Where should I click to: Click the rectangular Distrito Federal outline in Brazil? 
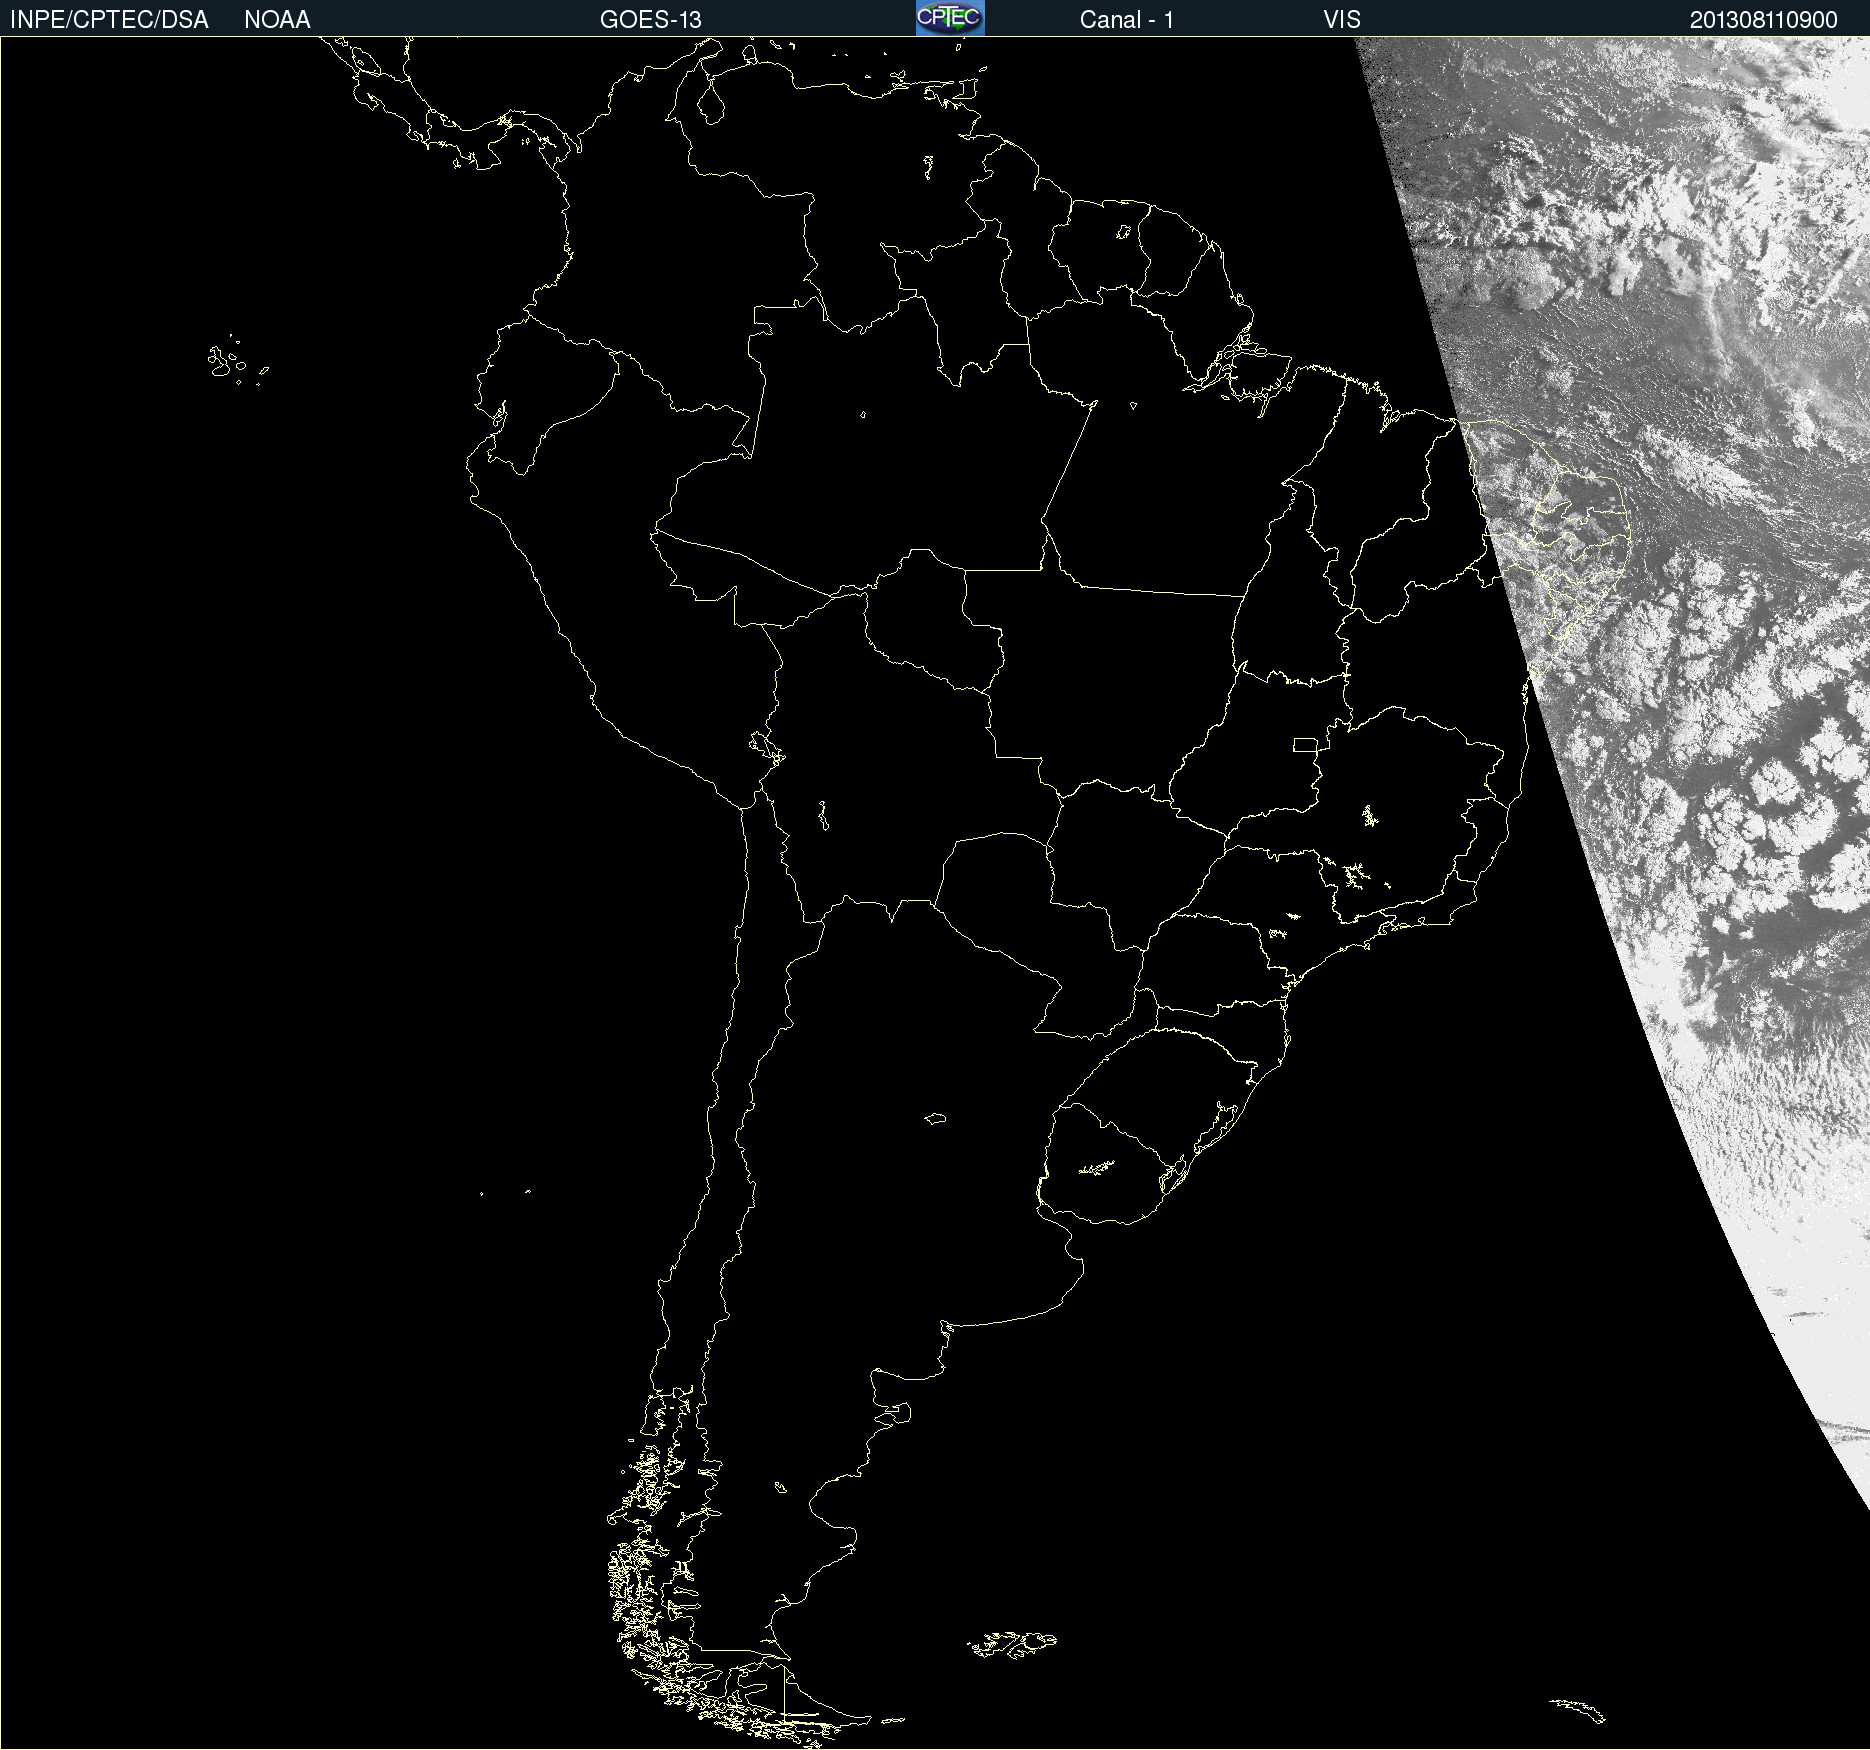coord(1305,744)
